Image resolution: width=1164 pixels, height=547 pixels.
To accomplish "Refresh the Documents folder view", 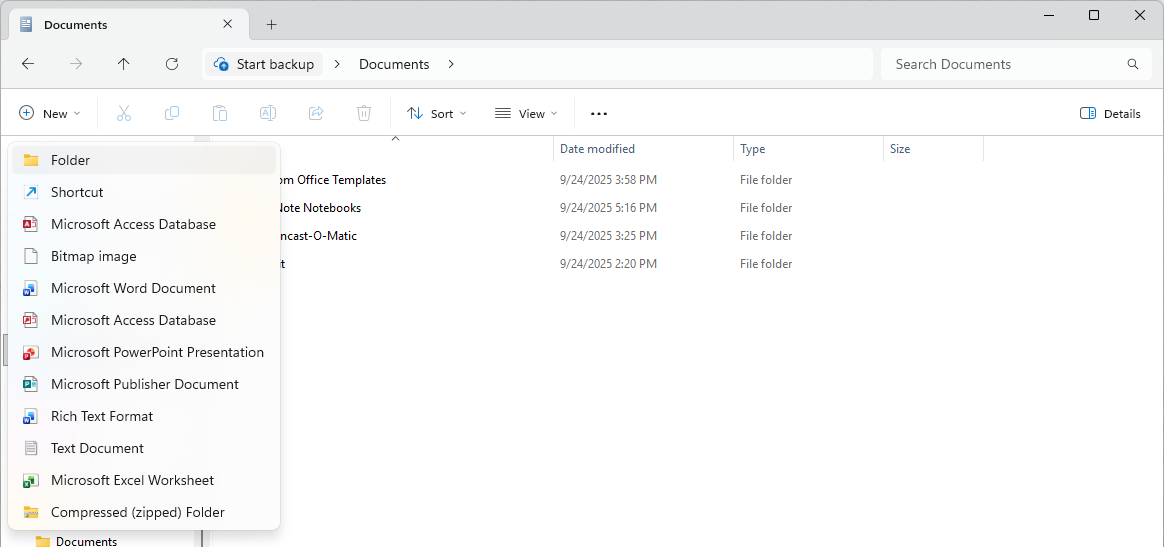I will point(171,64).
